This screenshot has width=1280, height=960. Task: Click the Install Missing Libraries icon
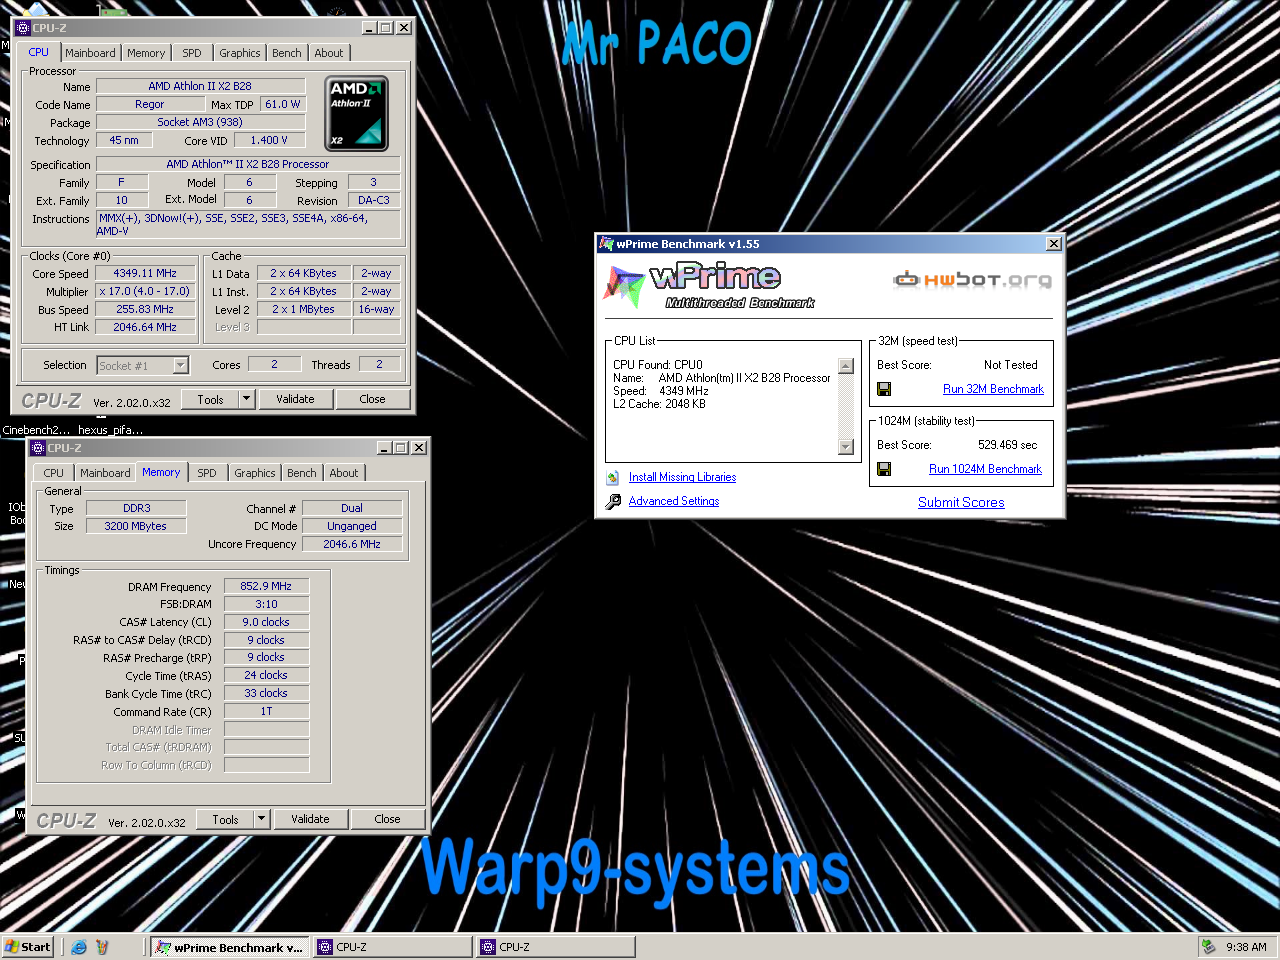click(612, 477)
